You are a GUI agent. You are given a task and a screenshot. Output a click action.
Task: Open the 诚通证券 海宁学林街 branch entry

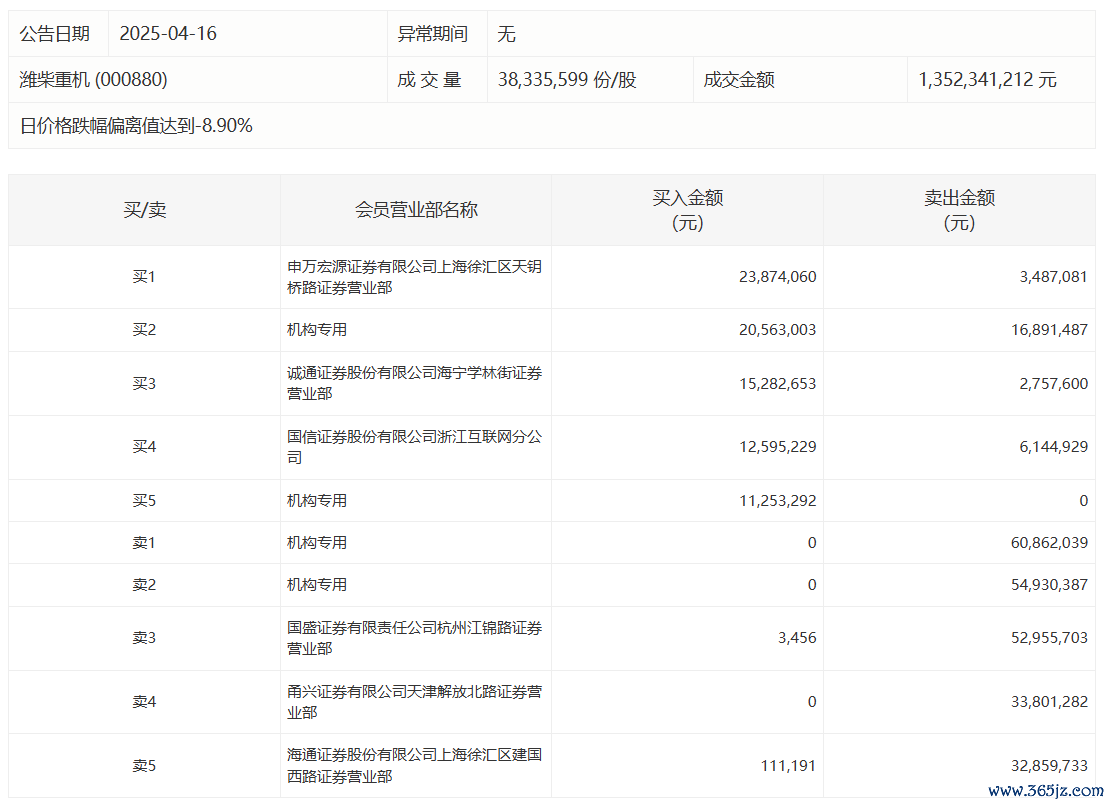414,383
